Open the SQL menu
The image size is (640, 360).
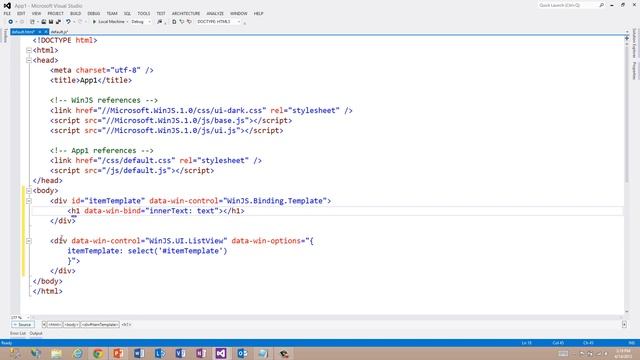(x=127, y=13)
